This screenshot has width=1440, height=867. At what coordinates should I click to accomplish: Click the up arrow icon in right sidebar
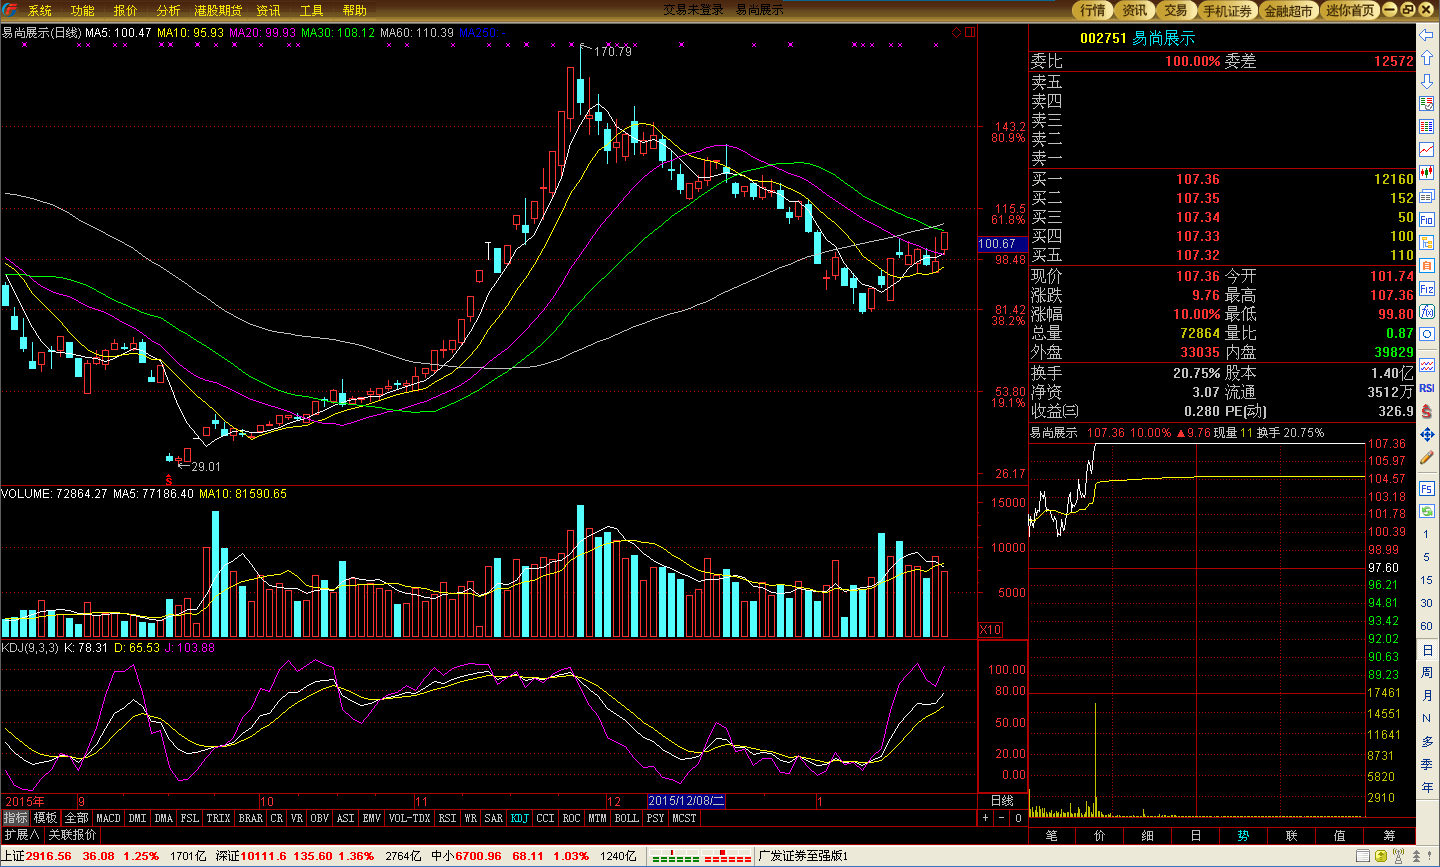point(1427,58)
